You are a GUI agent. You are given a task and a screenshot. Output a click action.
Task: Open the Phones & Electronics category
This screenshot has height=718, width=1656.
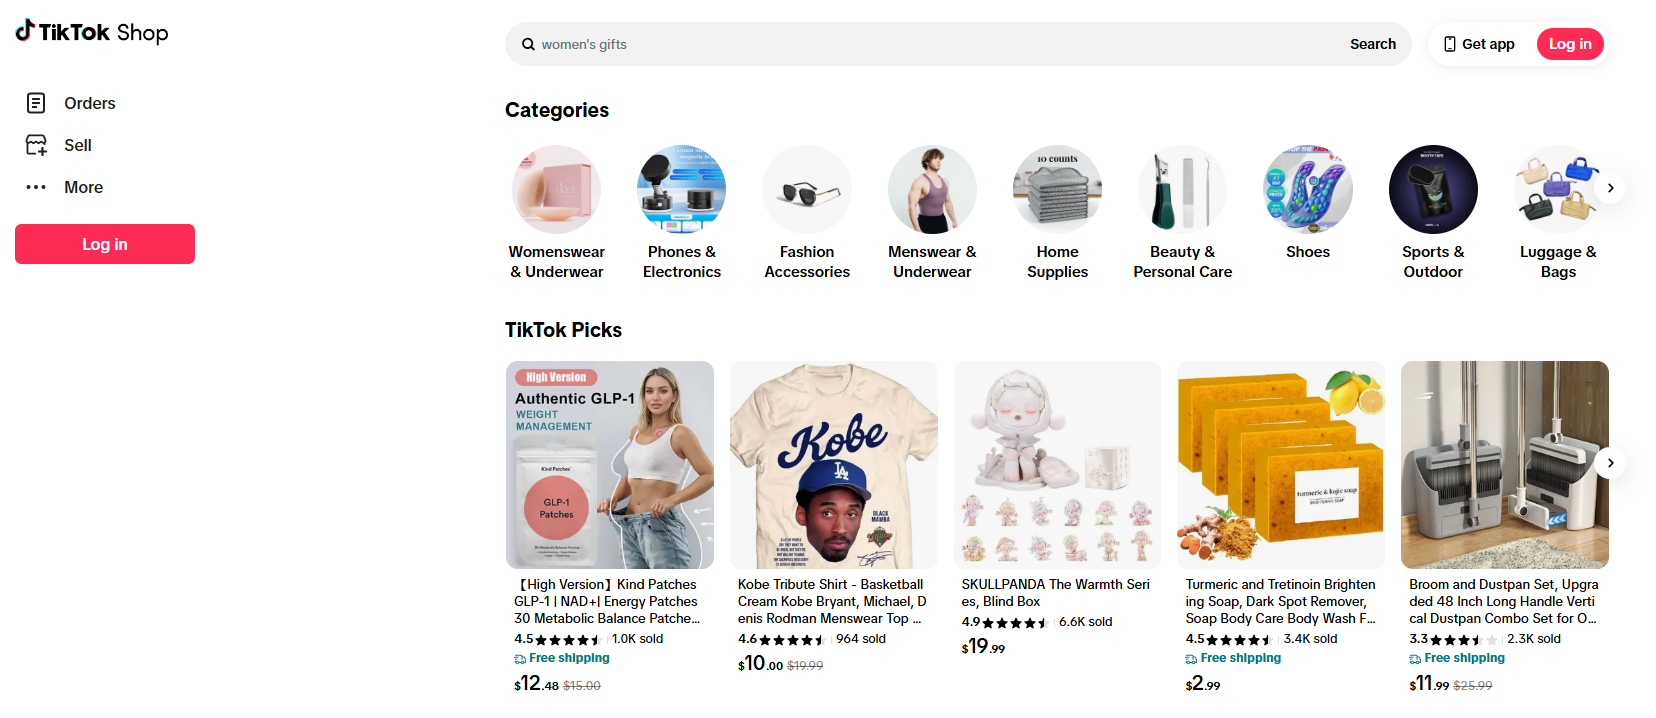[x=681, y=189]
